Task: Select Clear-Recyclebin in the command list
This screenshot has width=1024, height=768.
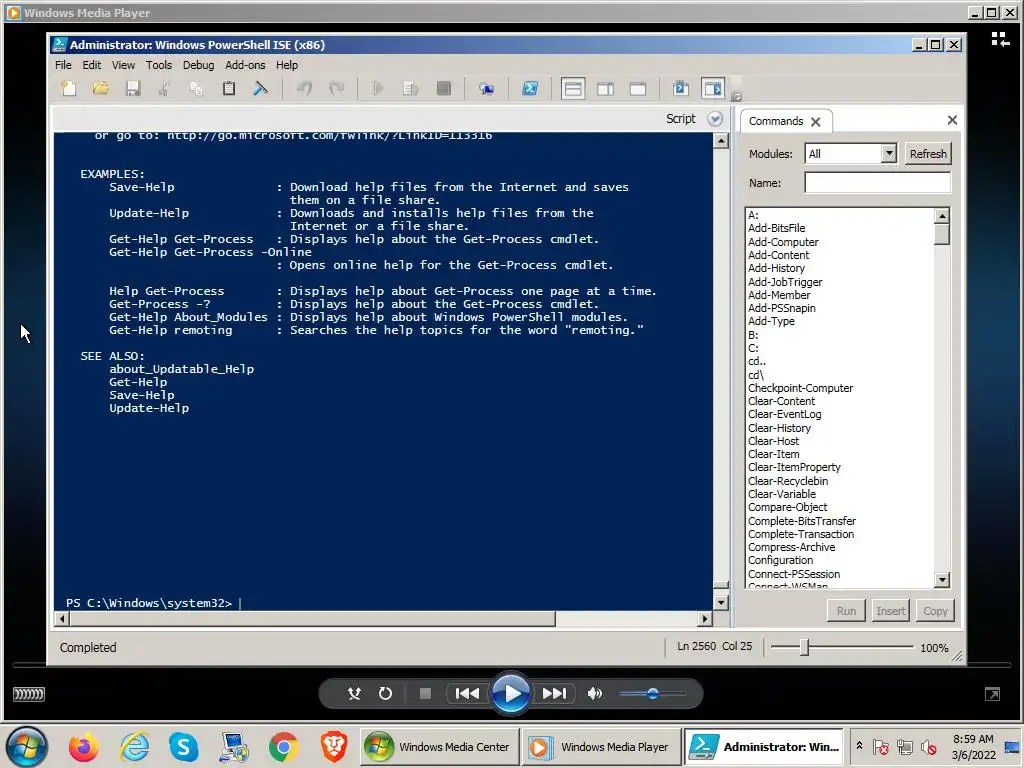Action: [788, 481]
